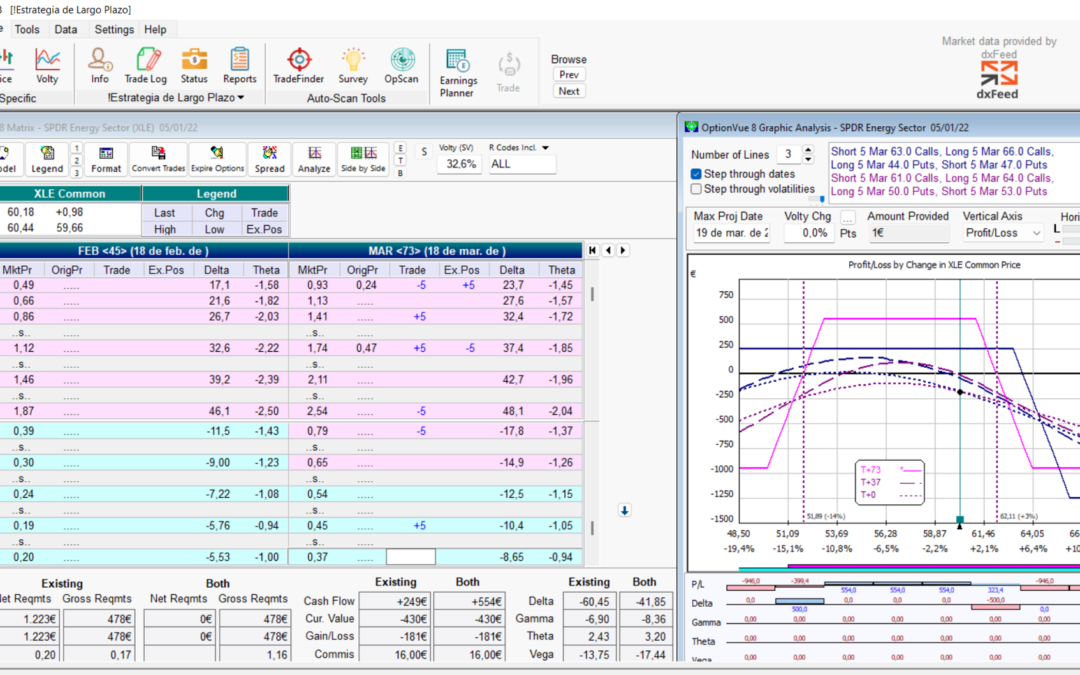Click the T+73 legend entry
1080x675 pixels.
point(890,470)
